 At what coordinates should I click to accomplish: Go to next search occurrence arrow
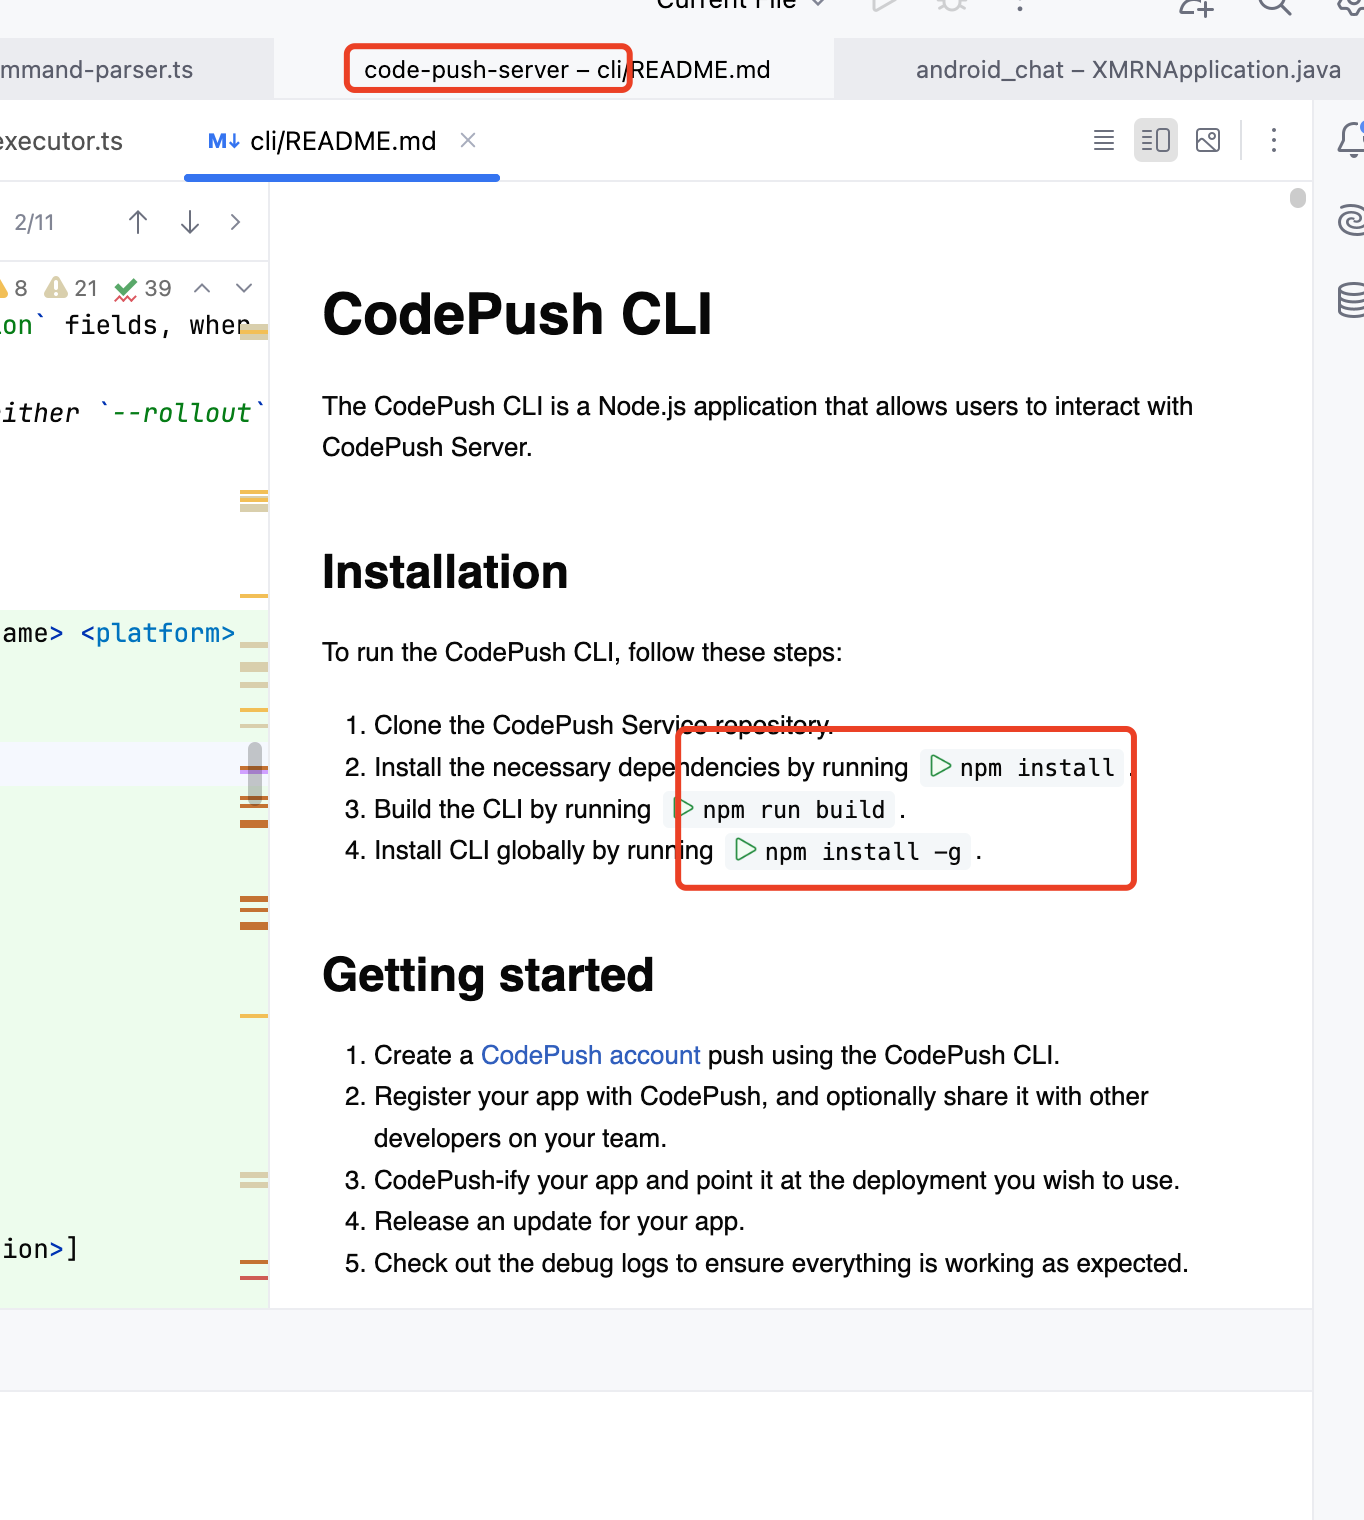coord(190,222)
